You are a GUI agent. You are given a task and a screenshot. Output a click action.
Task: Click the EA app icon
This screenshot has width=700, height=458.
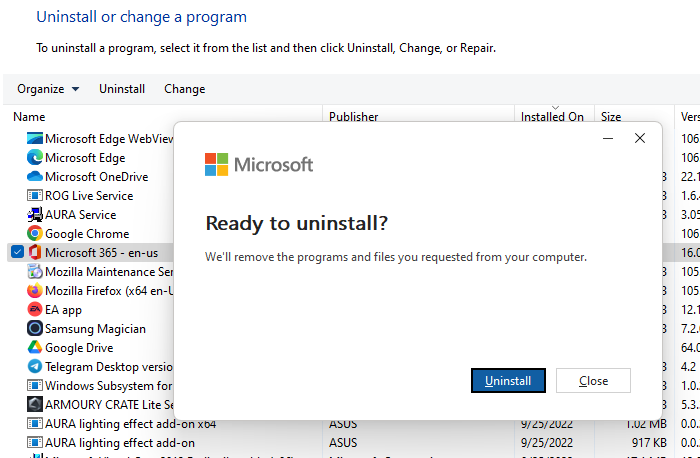[35, 309]
